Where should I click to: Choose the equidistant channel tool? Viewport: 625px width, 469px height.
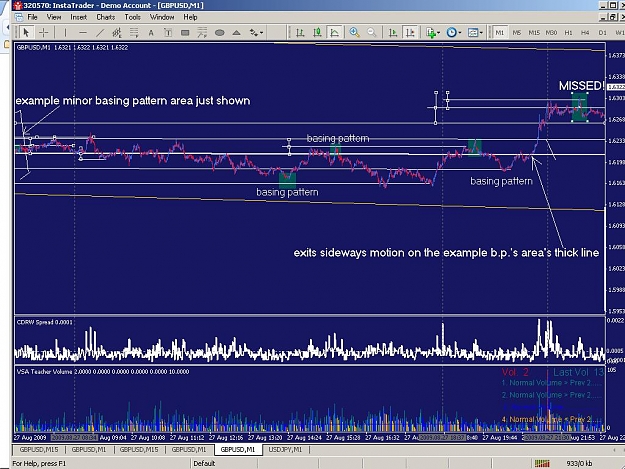tap(117, 32)
